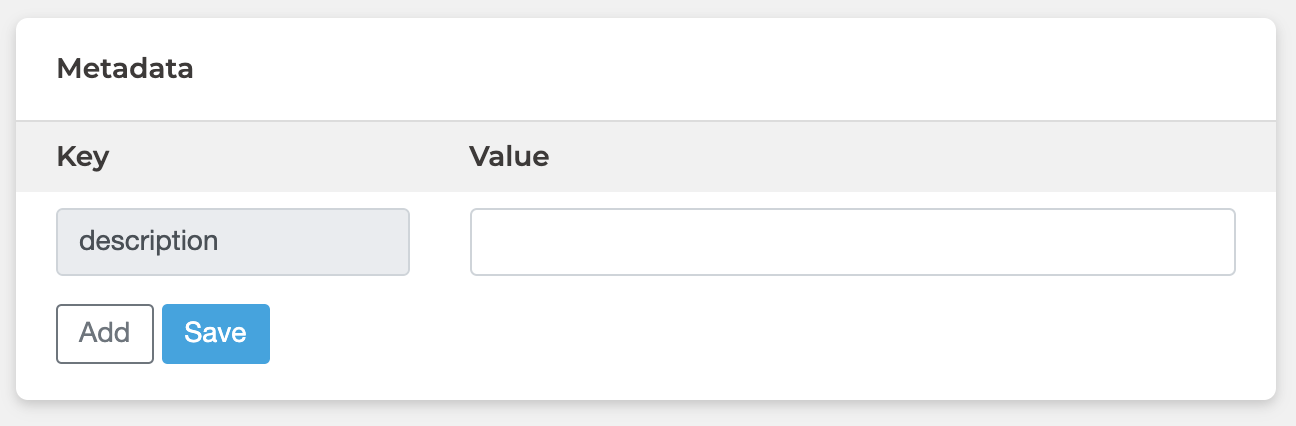Screen dimensions: 1296x426
Task: Hit the outlined Add button beside Save
Action: [105, 334]
